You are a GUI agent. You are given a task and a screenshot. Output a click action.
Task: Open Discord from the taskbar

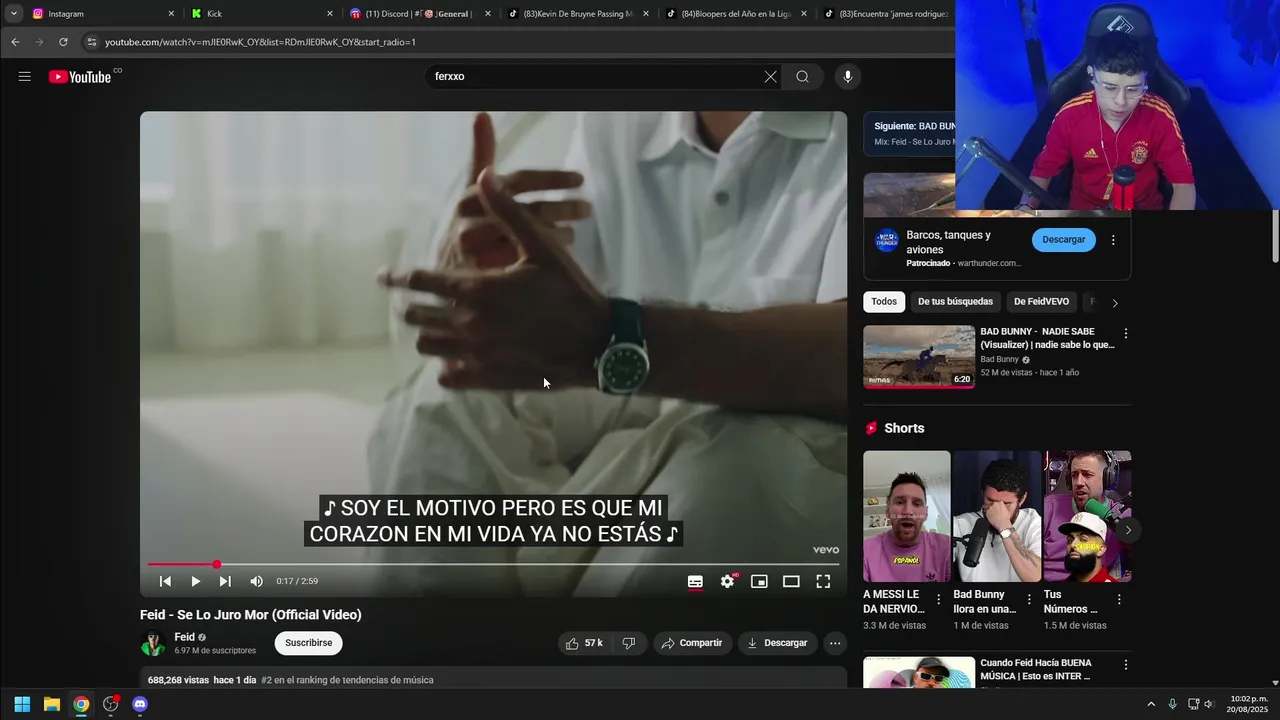click(140, 704)
